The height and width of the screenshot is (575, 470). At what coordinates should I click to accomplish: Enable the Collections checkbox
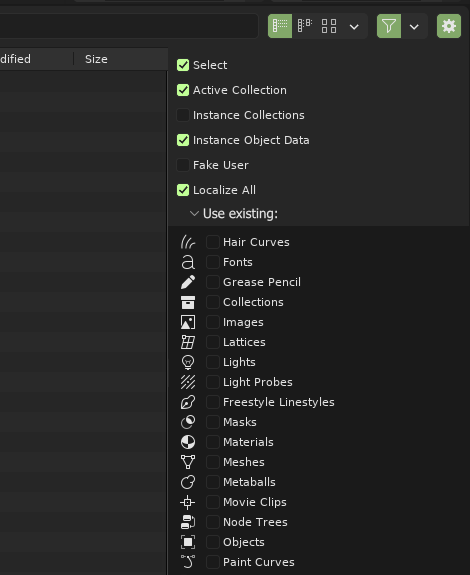coord(213,302)
